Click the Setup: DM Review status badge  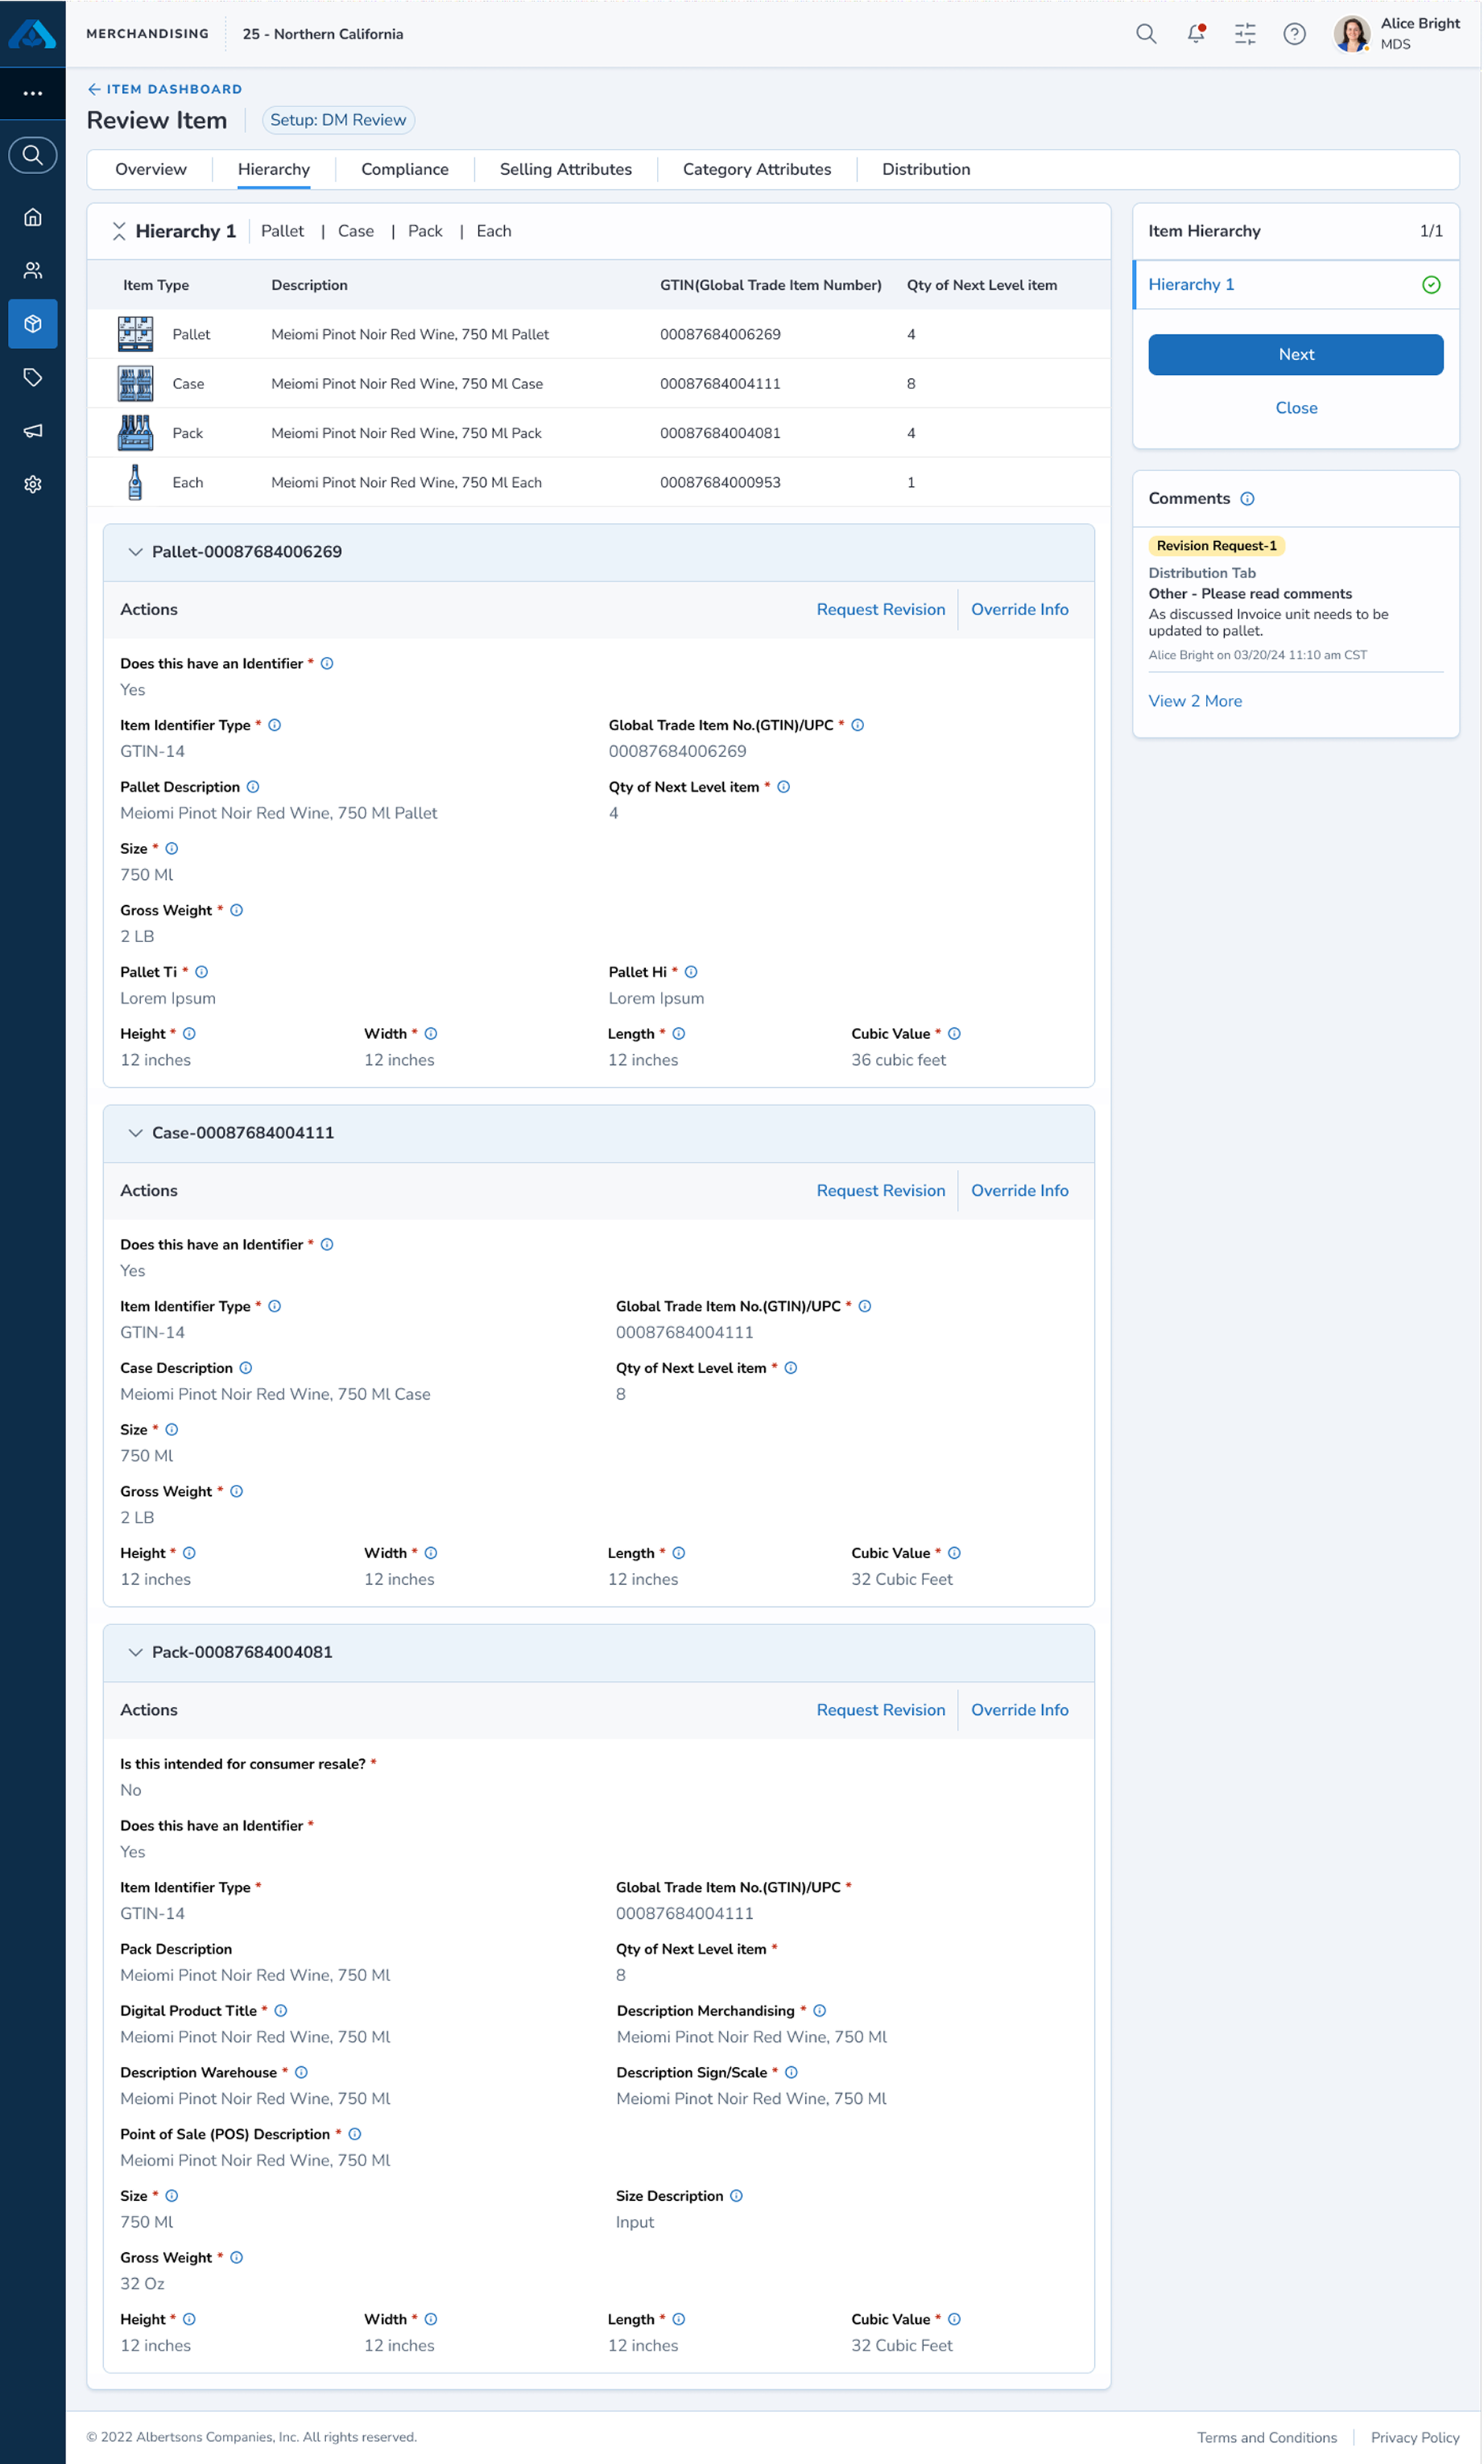338,120
